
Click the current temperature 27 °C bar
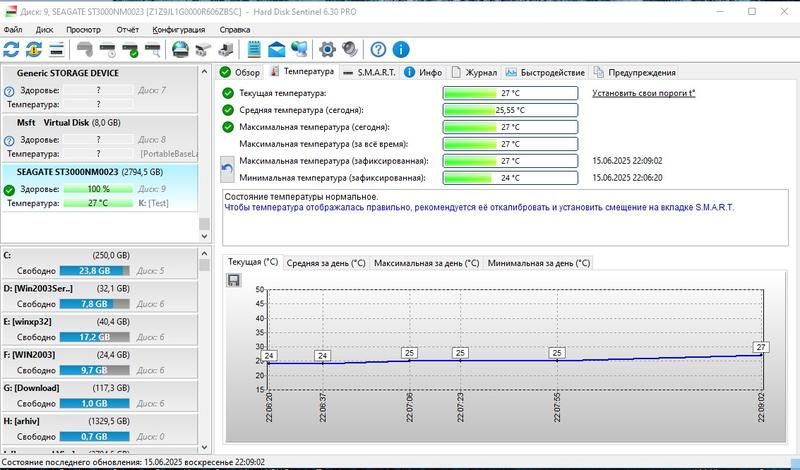point(510,93)
